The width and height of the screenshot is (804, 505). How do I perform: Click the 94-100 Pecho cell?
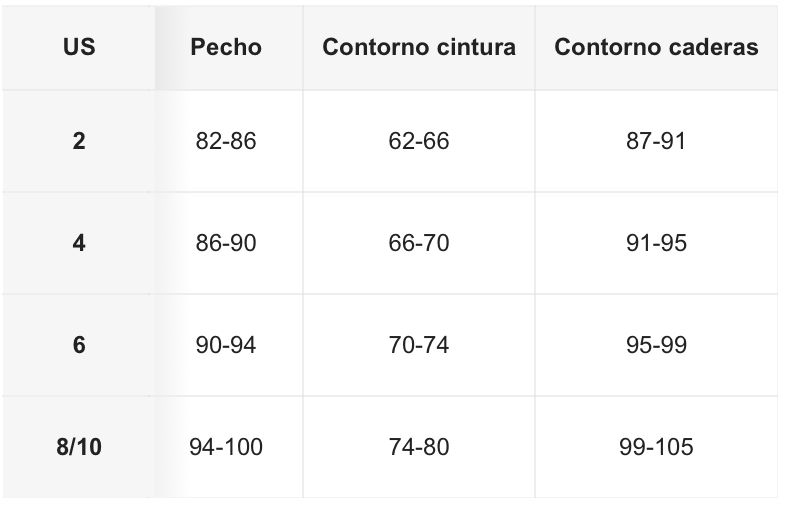click(226, 447)
